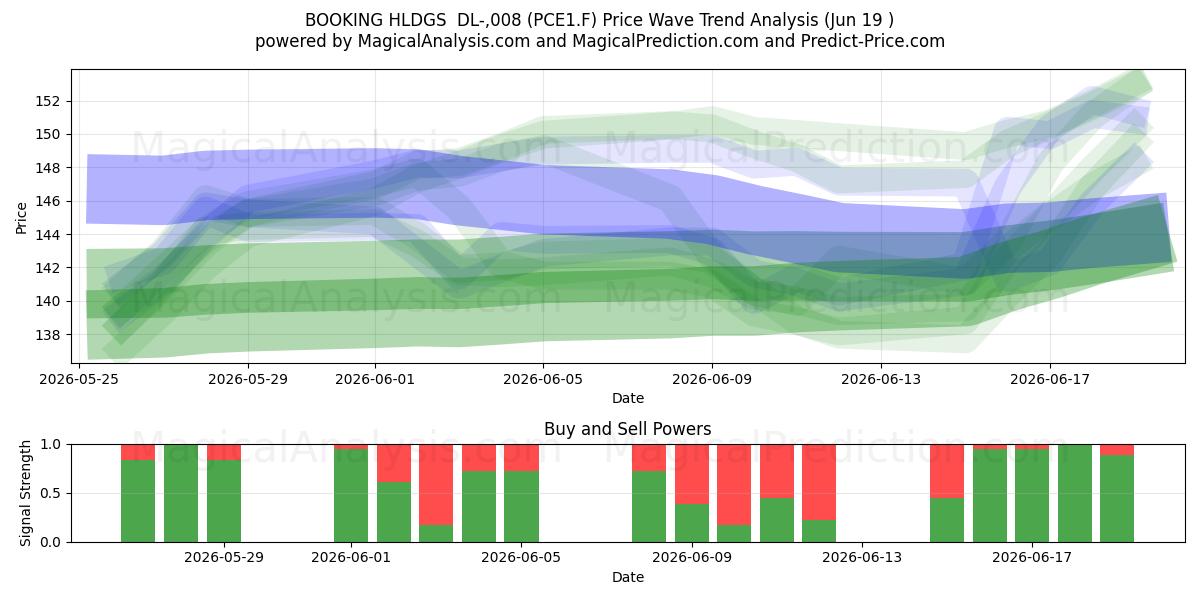
Task: Click the 138 price tick label
Action: pyautogui.click(x=49, y=335)
